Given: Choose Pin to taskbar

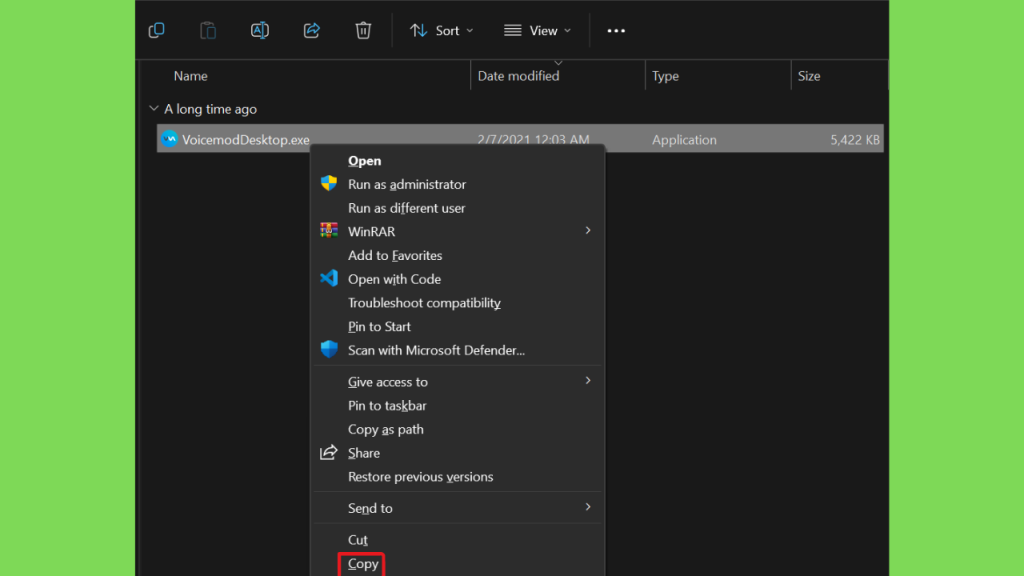Looking at the screenshot, I should point(387,406).
